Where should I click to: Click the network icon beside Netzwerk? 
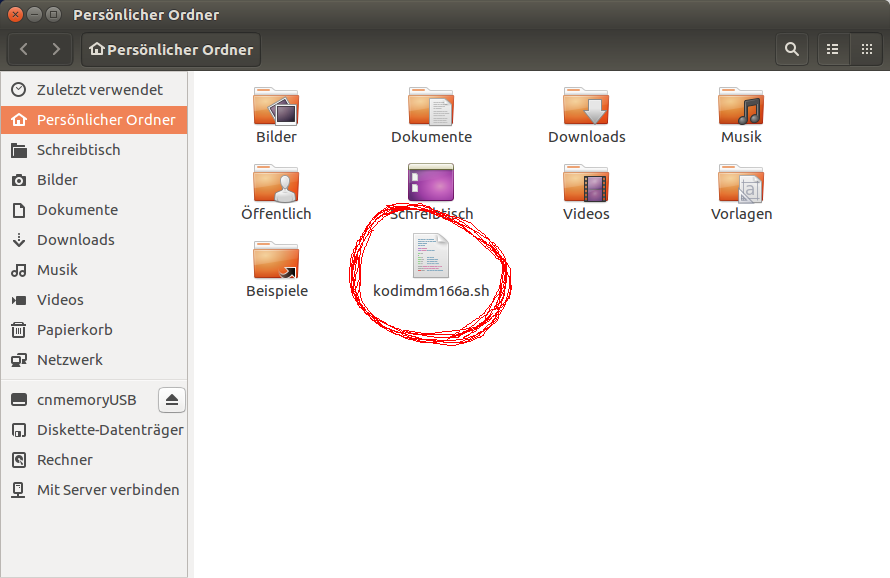click(19, 360)
